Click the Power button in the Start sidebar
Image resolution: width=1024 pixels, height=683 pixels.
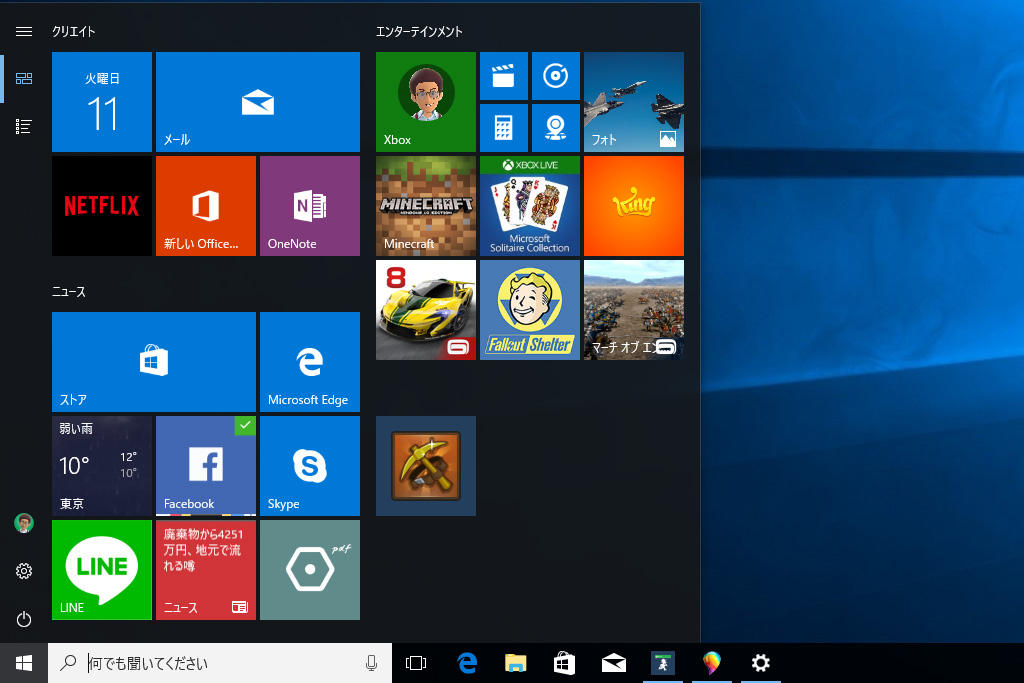[x=24, y=619]
